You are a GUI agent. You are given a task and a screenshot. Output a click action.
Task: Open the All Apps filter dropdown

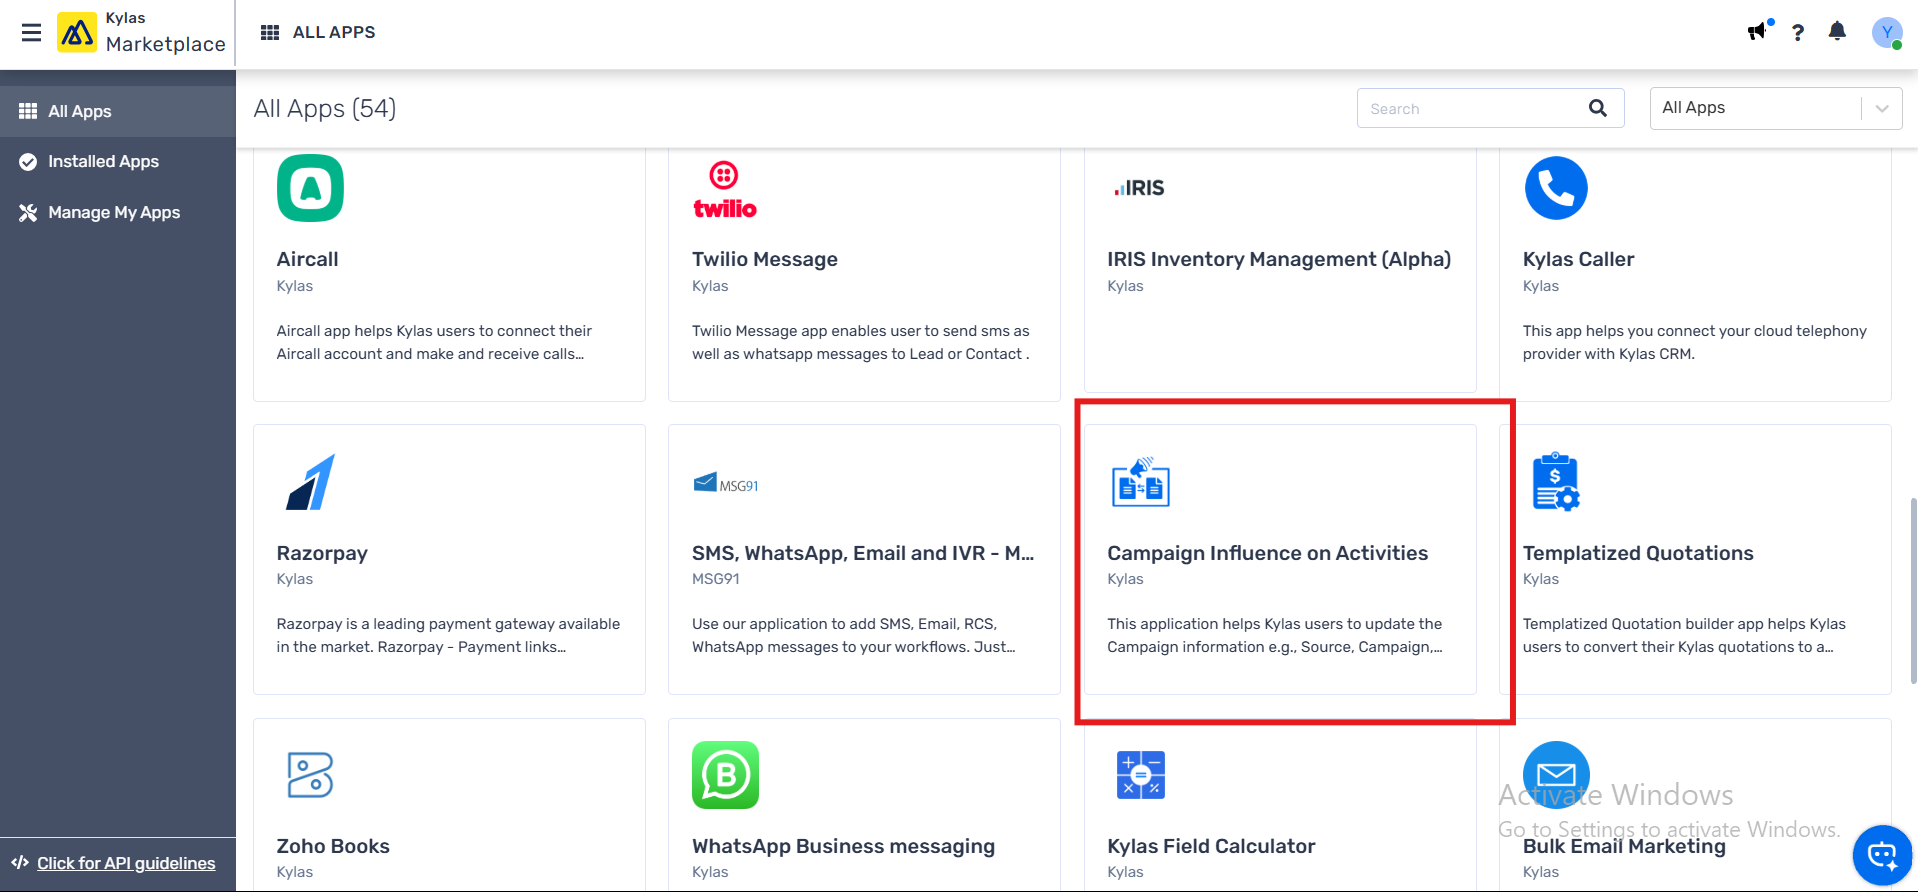coord(1775,108)
